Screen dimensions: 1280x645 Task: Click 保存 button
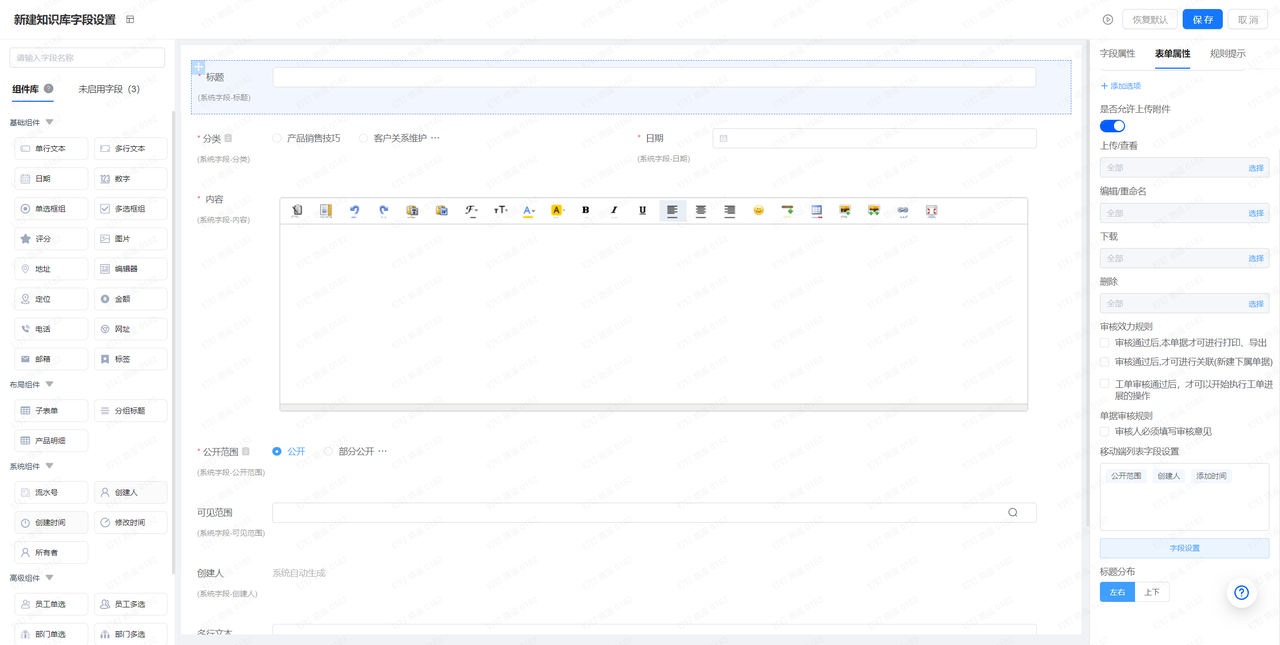[x=1202, y=19]
